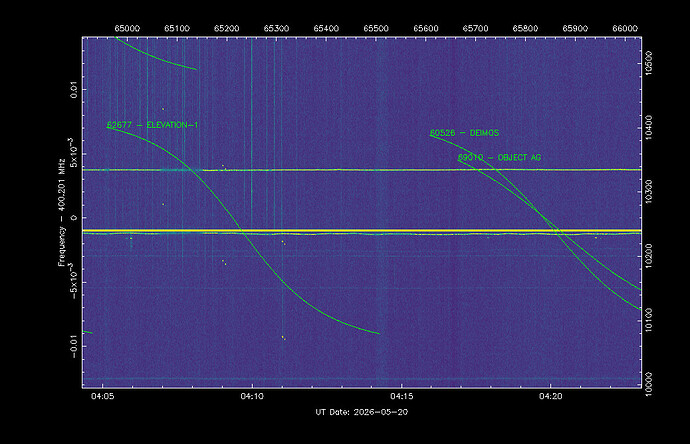Image resolution: width=690 pixels, height=444 pixels.
Task: Click the 04:15 time axis label
Action: (x=401, y=396)
